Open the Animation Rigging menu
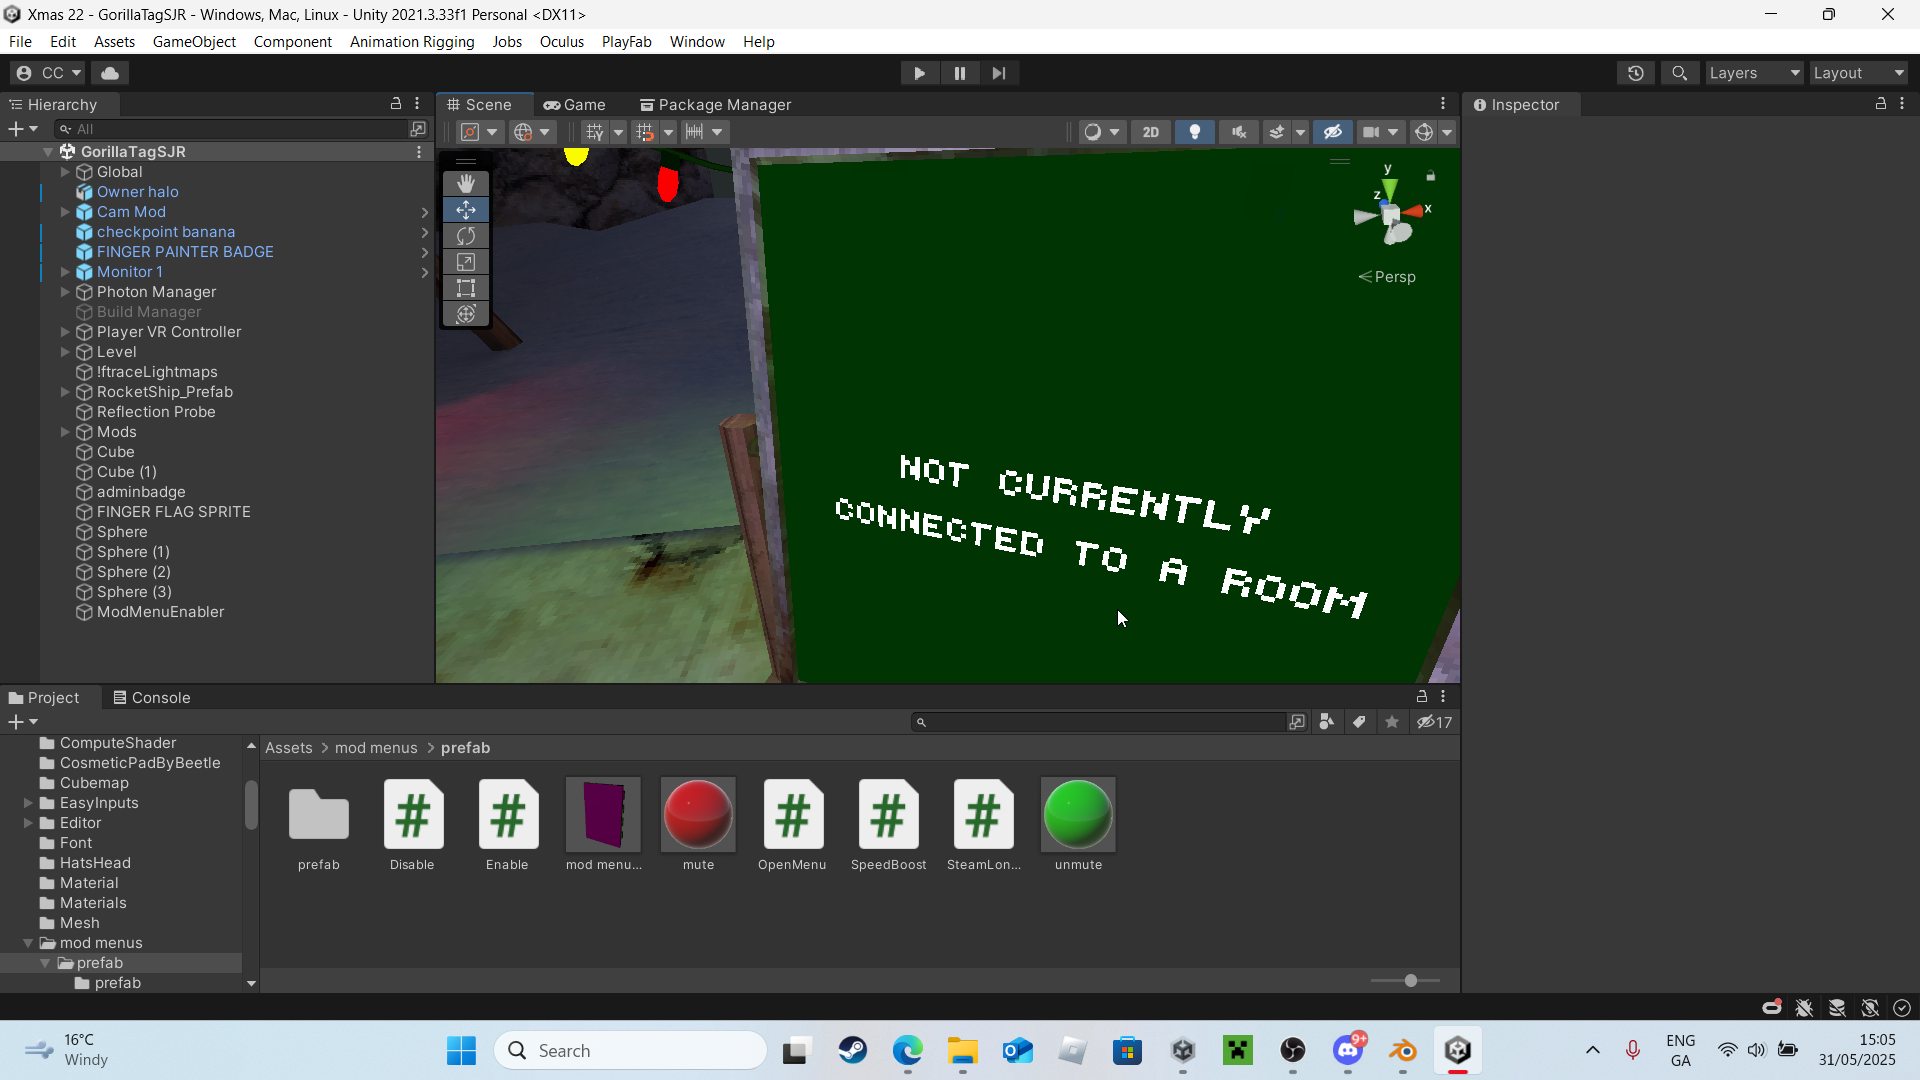This screenshot has width=1920, height=1080. [x=412, y=42]
